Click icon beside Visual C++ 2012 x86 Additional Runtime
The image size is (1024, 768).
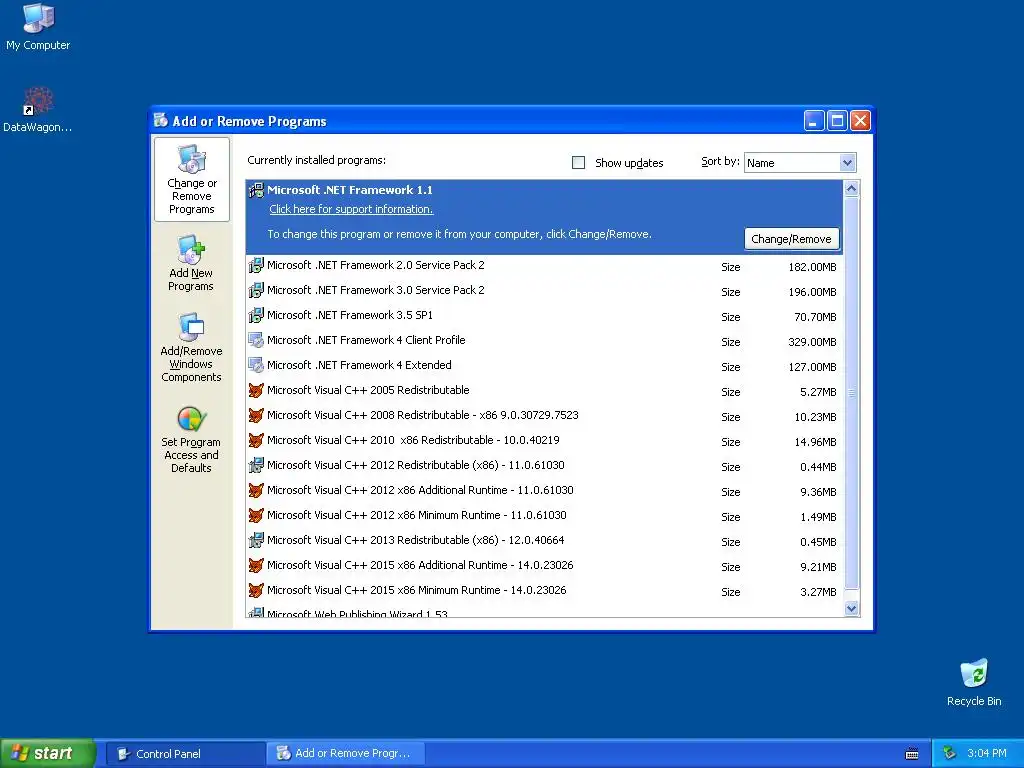[x=256, y=490]
